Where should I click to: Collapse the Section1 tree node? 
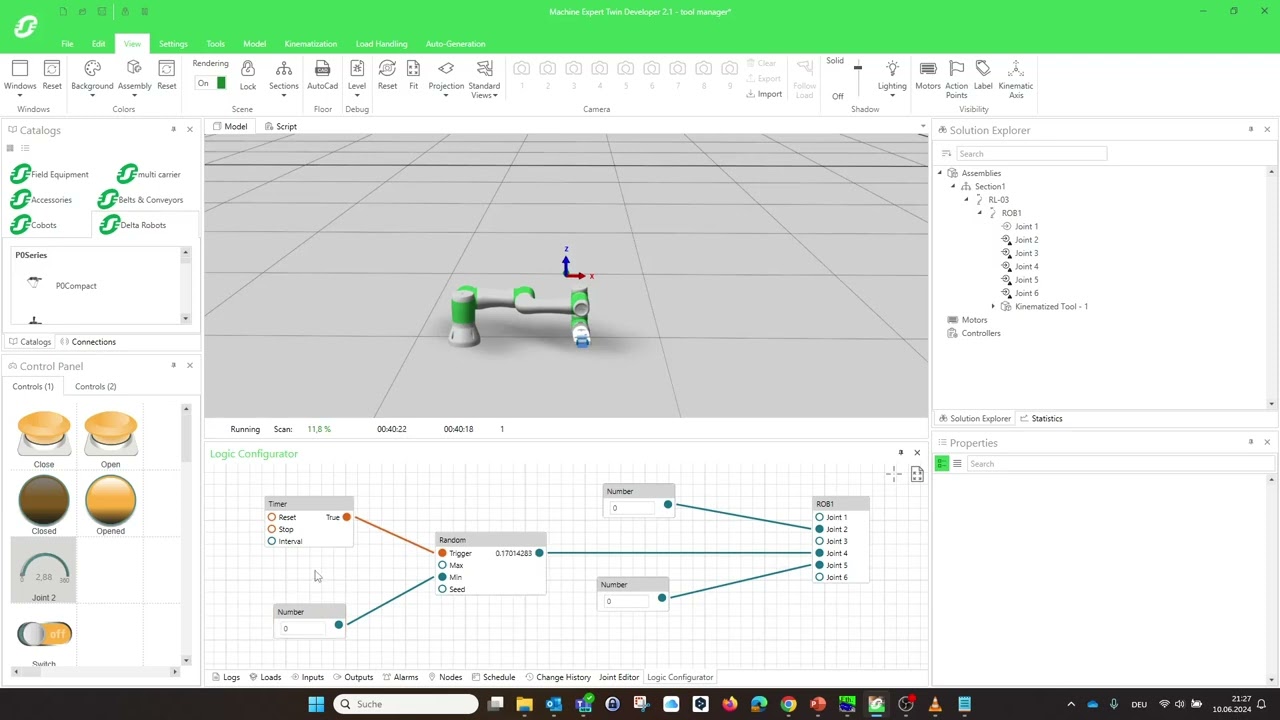click(x=953, y=186)
